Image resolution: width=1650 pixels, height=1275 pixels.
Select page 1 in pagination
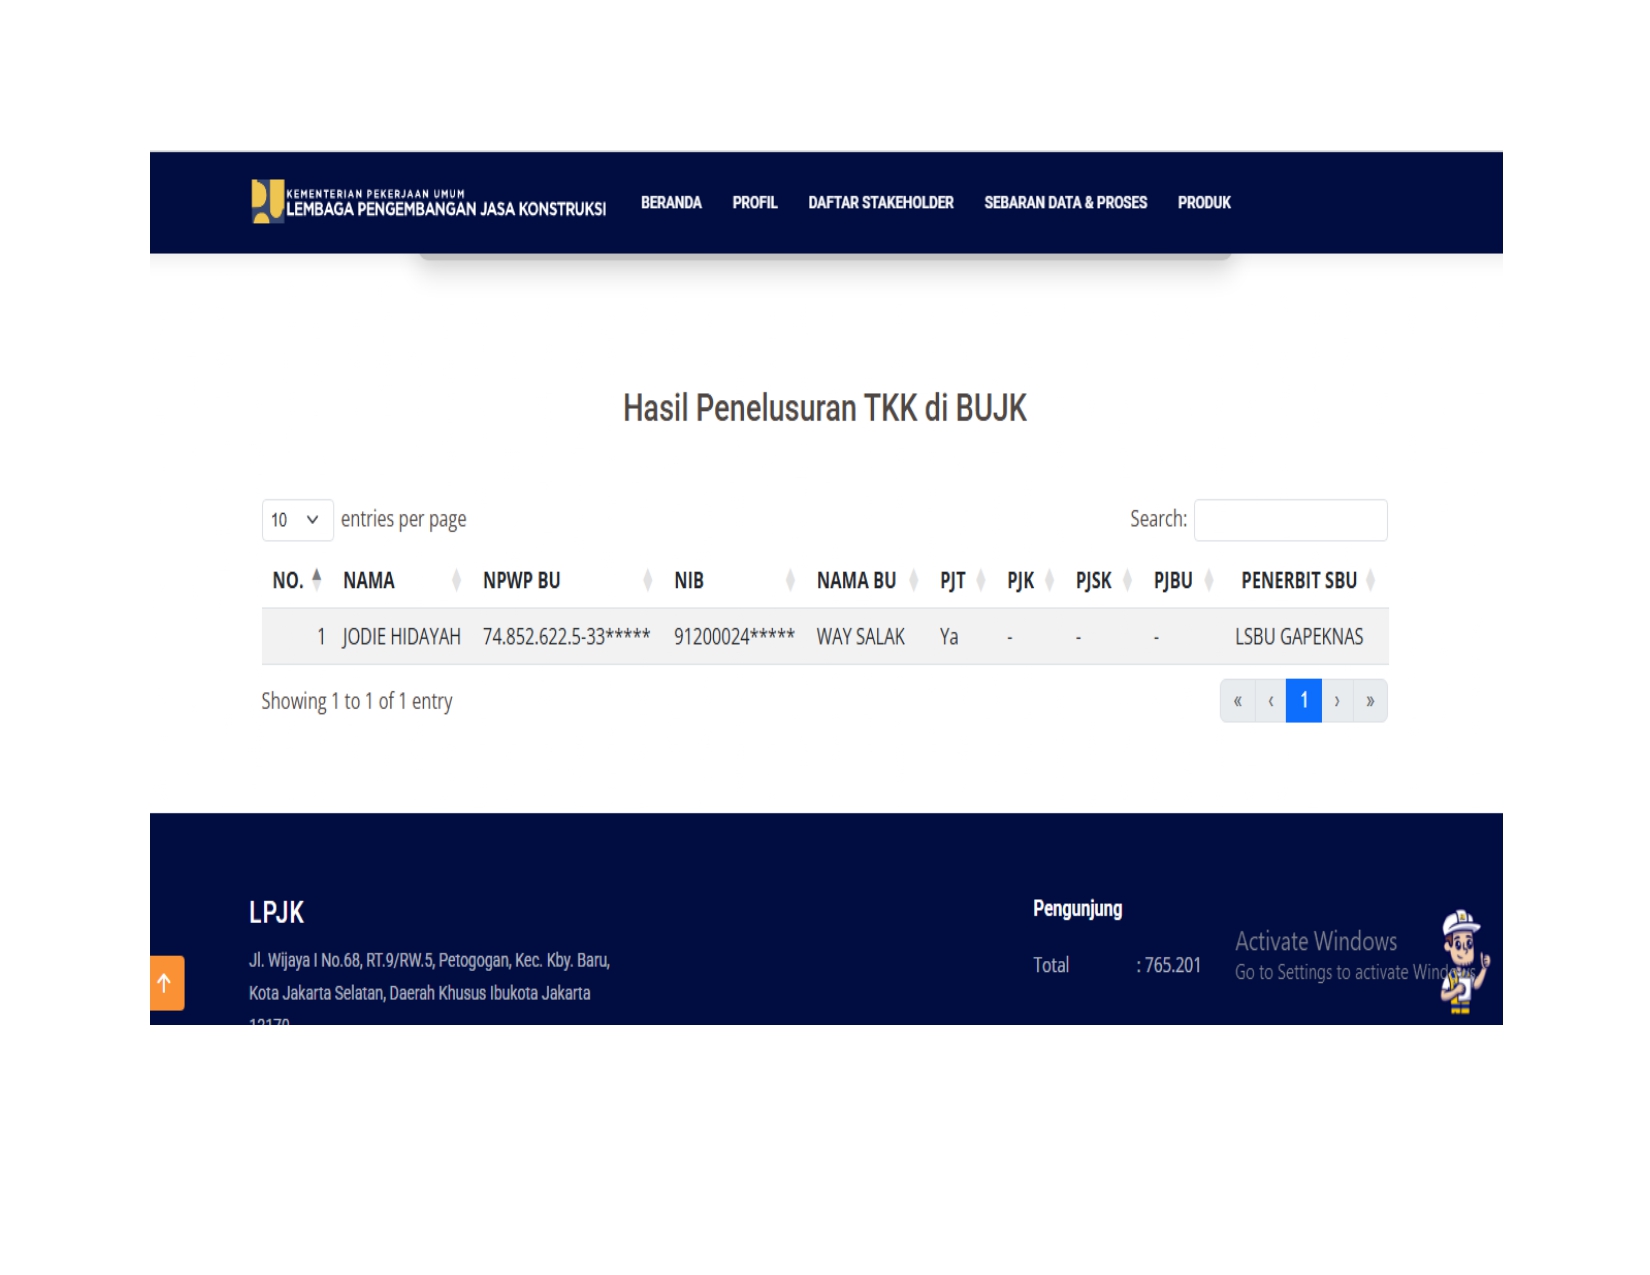(x=1304, y=701)
